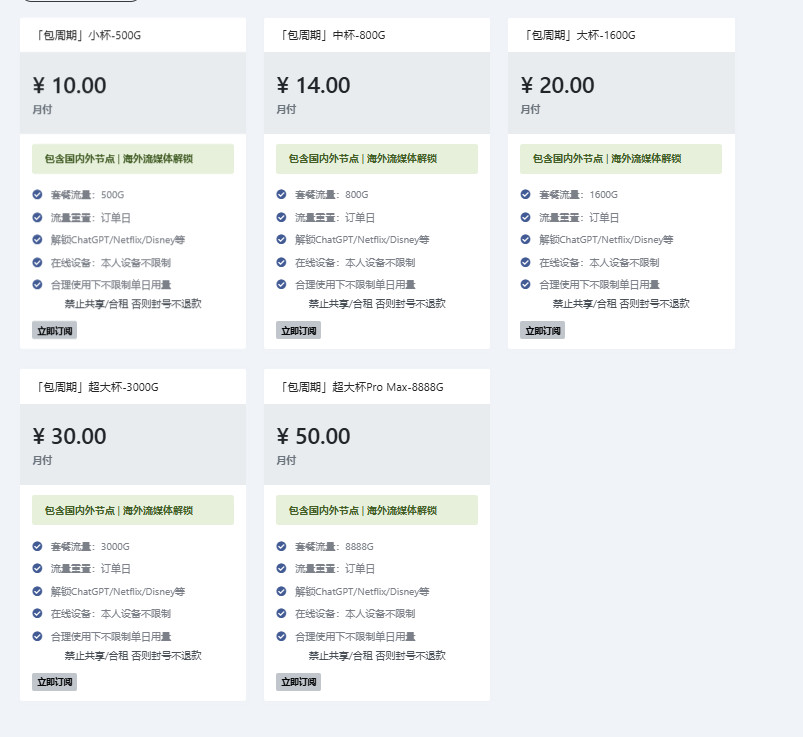Click check icon beside 套餐流量: 8888G
Screen dimensions: 803x737
282,546
